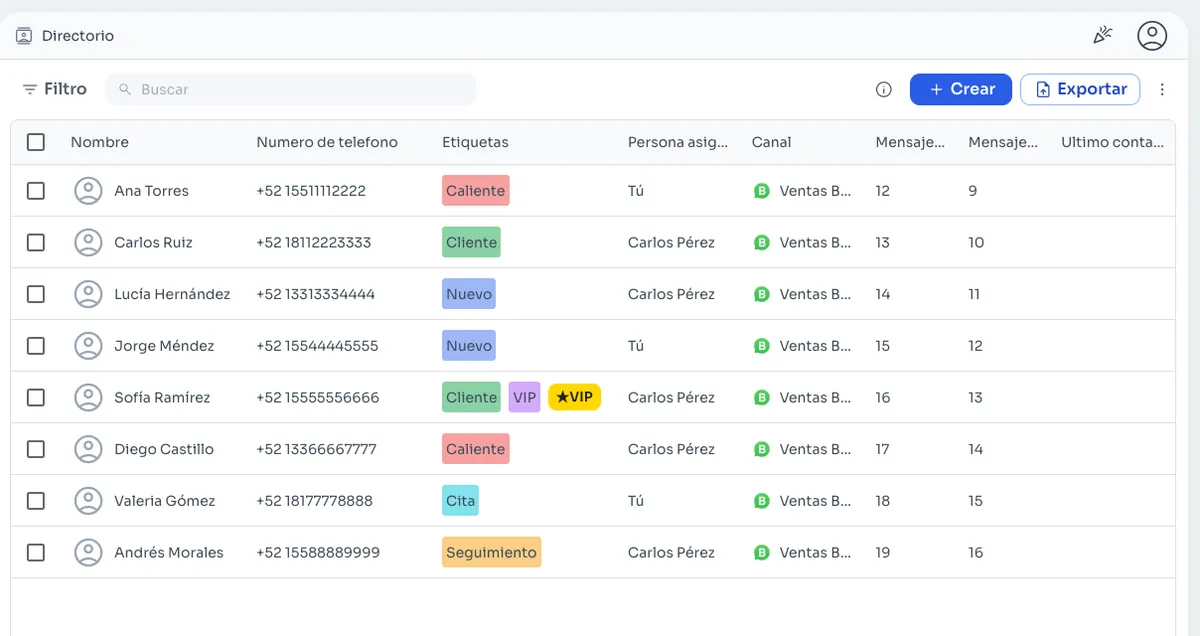Check the Andrés Morales row checkbox
Image resolution: width=1200 pixels, height=636 pixels.
click(x=36, y=552)
